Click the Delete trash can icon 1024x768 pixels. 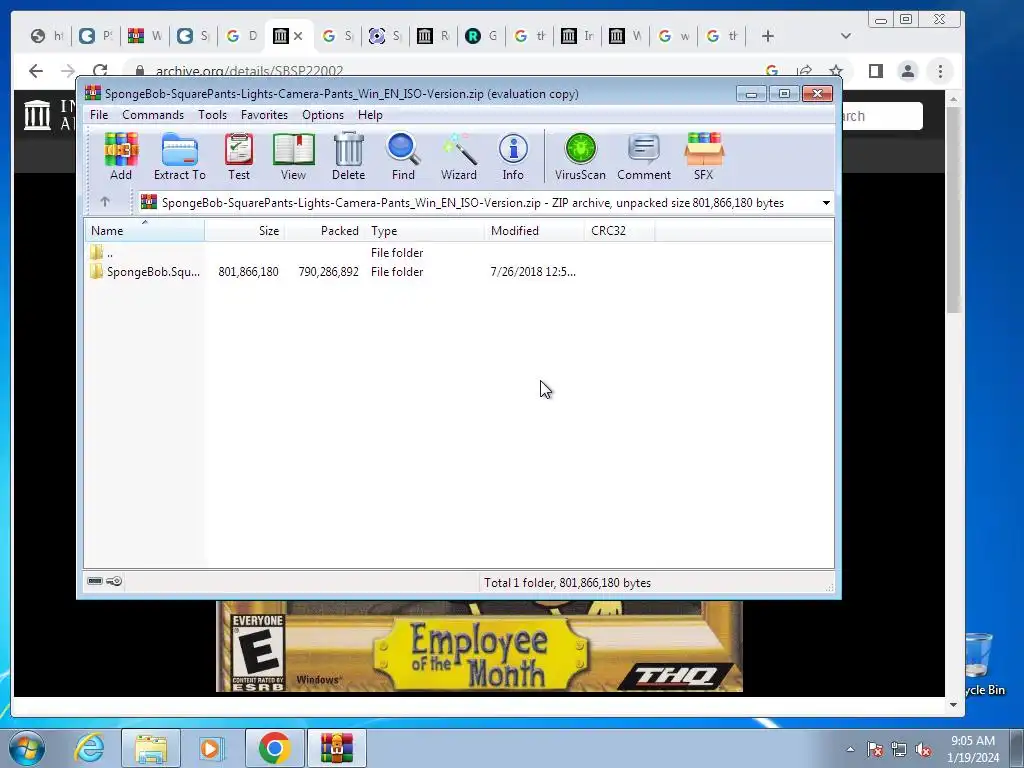tap(348, 156)
